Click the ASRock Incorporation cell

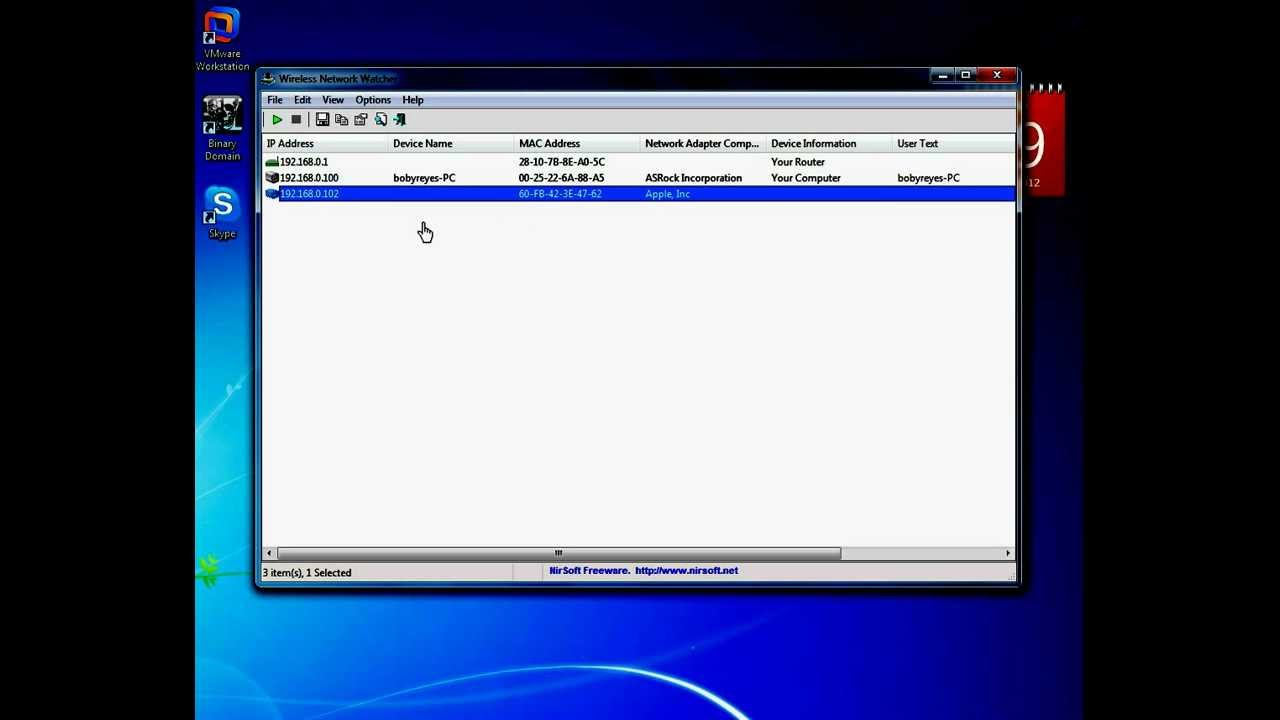tap(693, 178)
